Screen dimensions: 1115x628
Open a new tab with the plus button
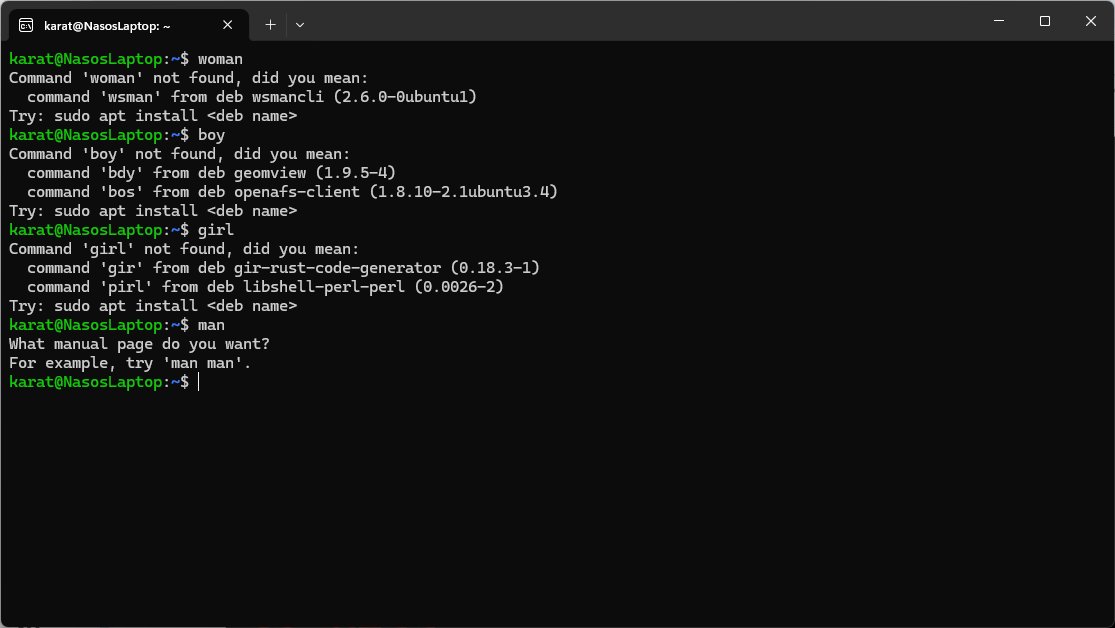click(x=270, y=25)
